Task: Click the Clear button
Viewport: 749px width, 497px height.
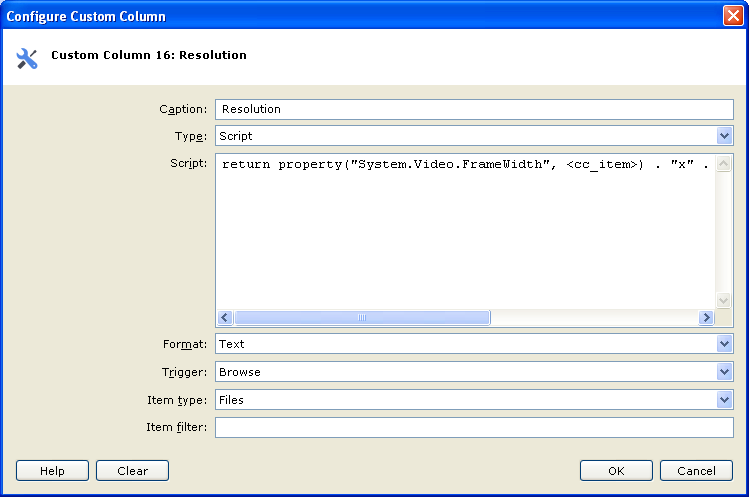Action: point(132,471)
